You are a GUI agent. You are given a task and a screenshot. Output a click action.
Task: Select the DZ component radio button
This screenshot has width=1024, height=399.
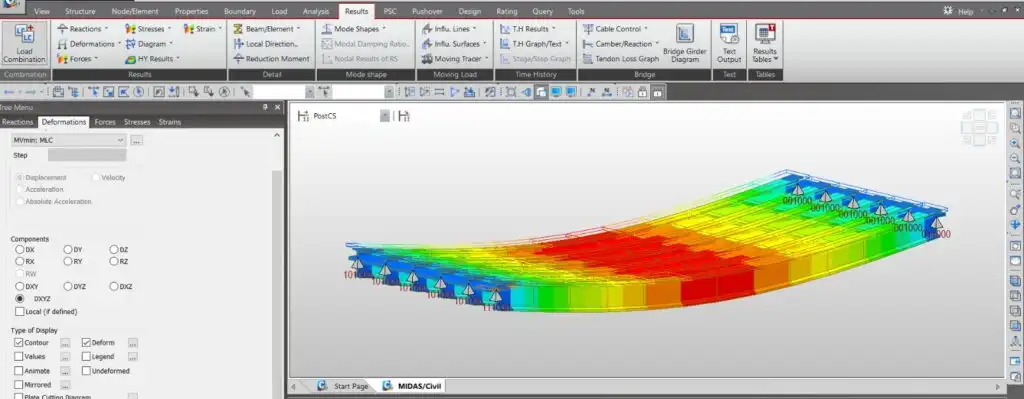(x=114, y=249)
